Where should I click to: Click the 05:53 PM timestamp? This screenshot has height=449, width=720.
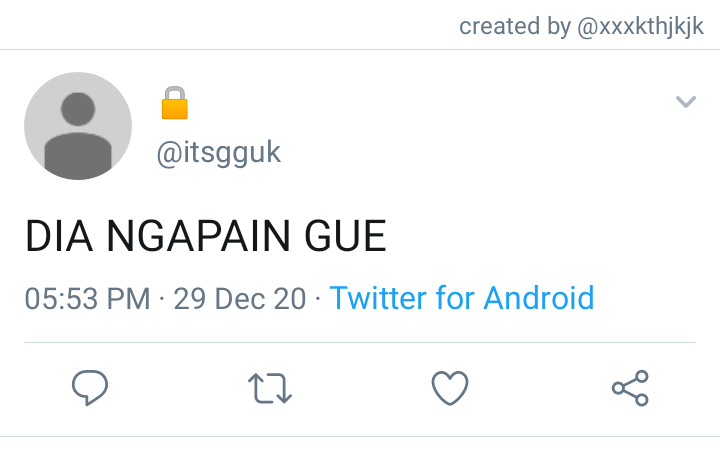coord(87,299)
